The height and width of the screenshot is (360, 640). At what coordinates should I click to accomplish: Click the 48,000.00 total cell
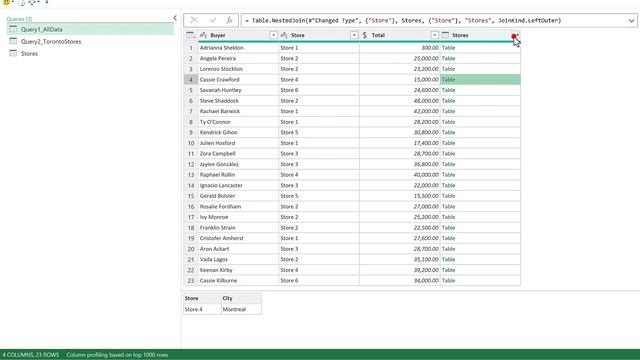pos(400,101)
